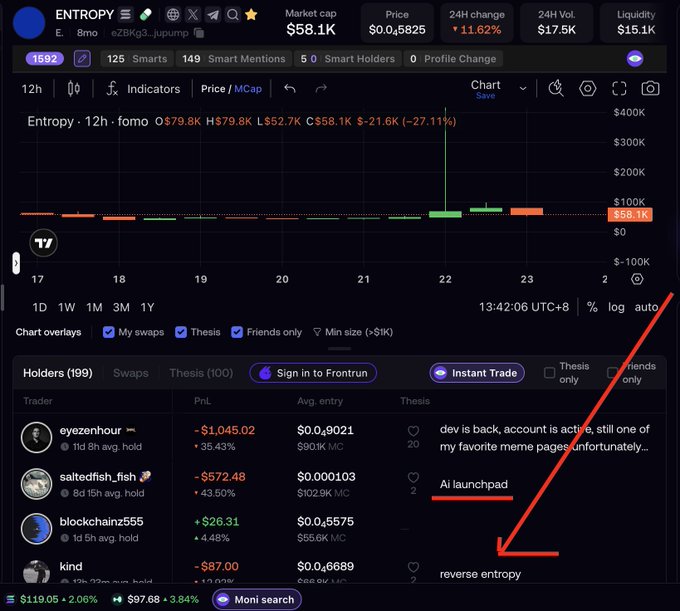Open the Moni search button
This screenshot has height=611, width=680.
click(x=257, y=600)
